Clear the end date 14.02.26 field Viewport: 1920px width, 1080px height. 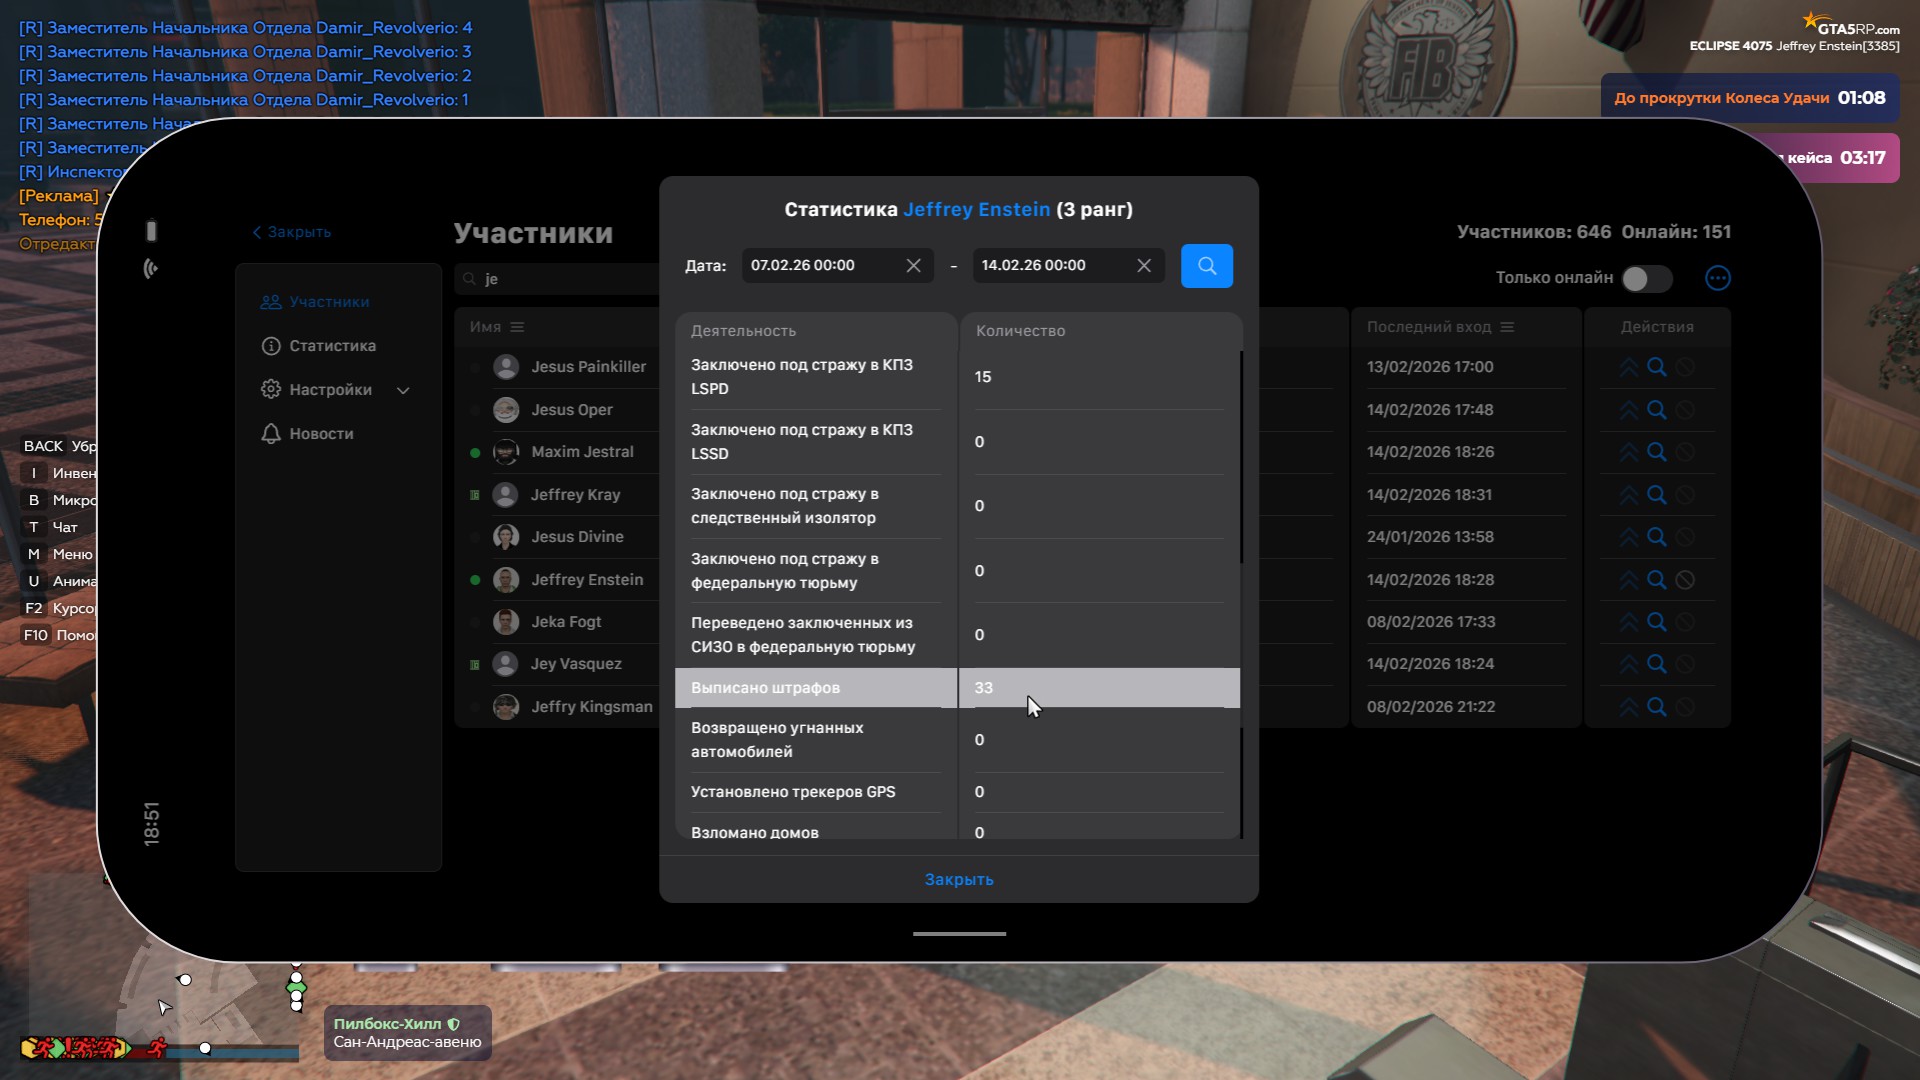1144,266
